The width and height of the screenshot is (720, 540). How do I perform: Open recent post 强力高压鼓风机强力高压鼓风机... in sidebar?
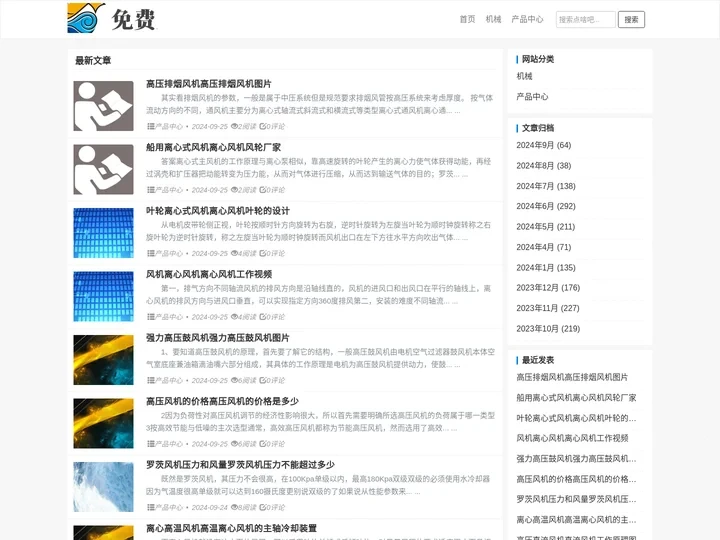point(576,459)
